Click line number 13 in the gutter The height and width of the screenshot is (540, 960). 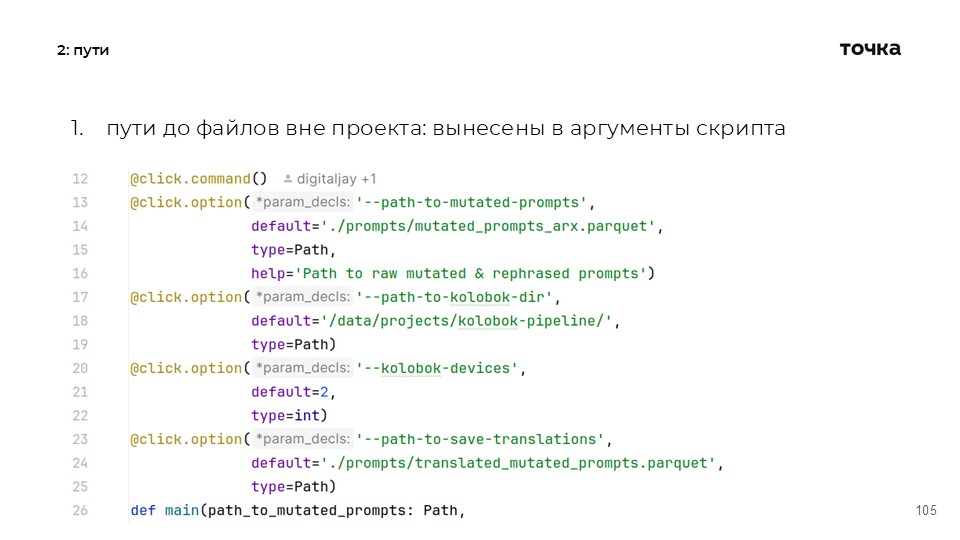pyautogui.click(x=80, y=203)
